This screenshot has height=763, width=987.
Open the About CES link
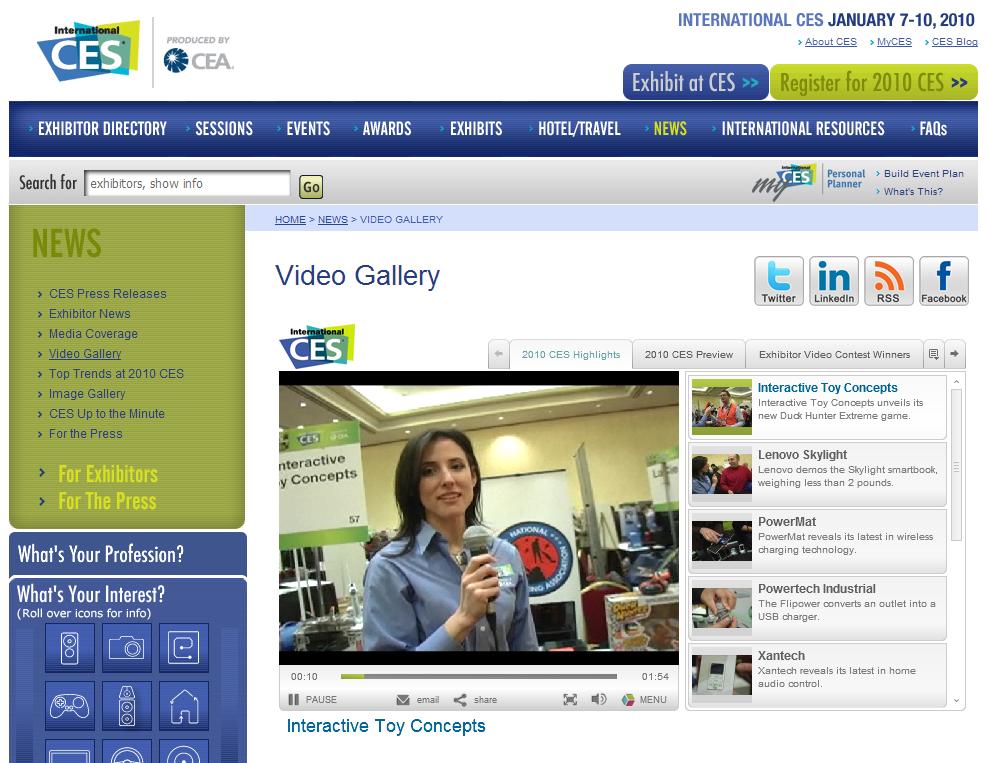(830, 42)
